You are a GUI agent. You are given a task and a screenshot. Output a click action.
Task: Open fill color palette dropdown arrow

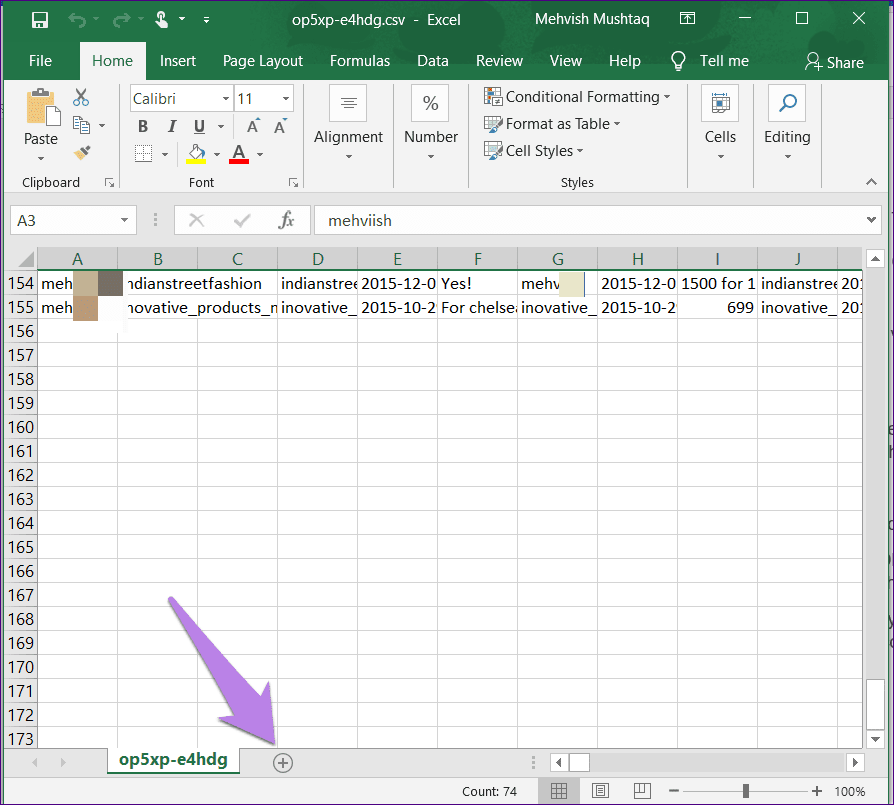pyautogui.click(x=217, y=154)
